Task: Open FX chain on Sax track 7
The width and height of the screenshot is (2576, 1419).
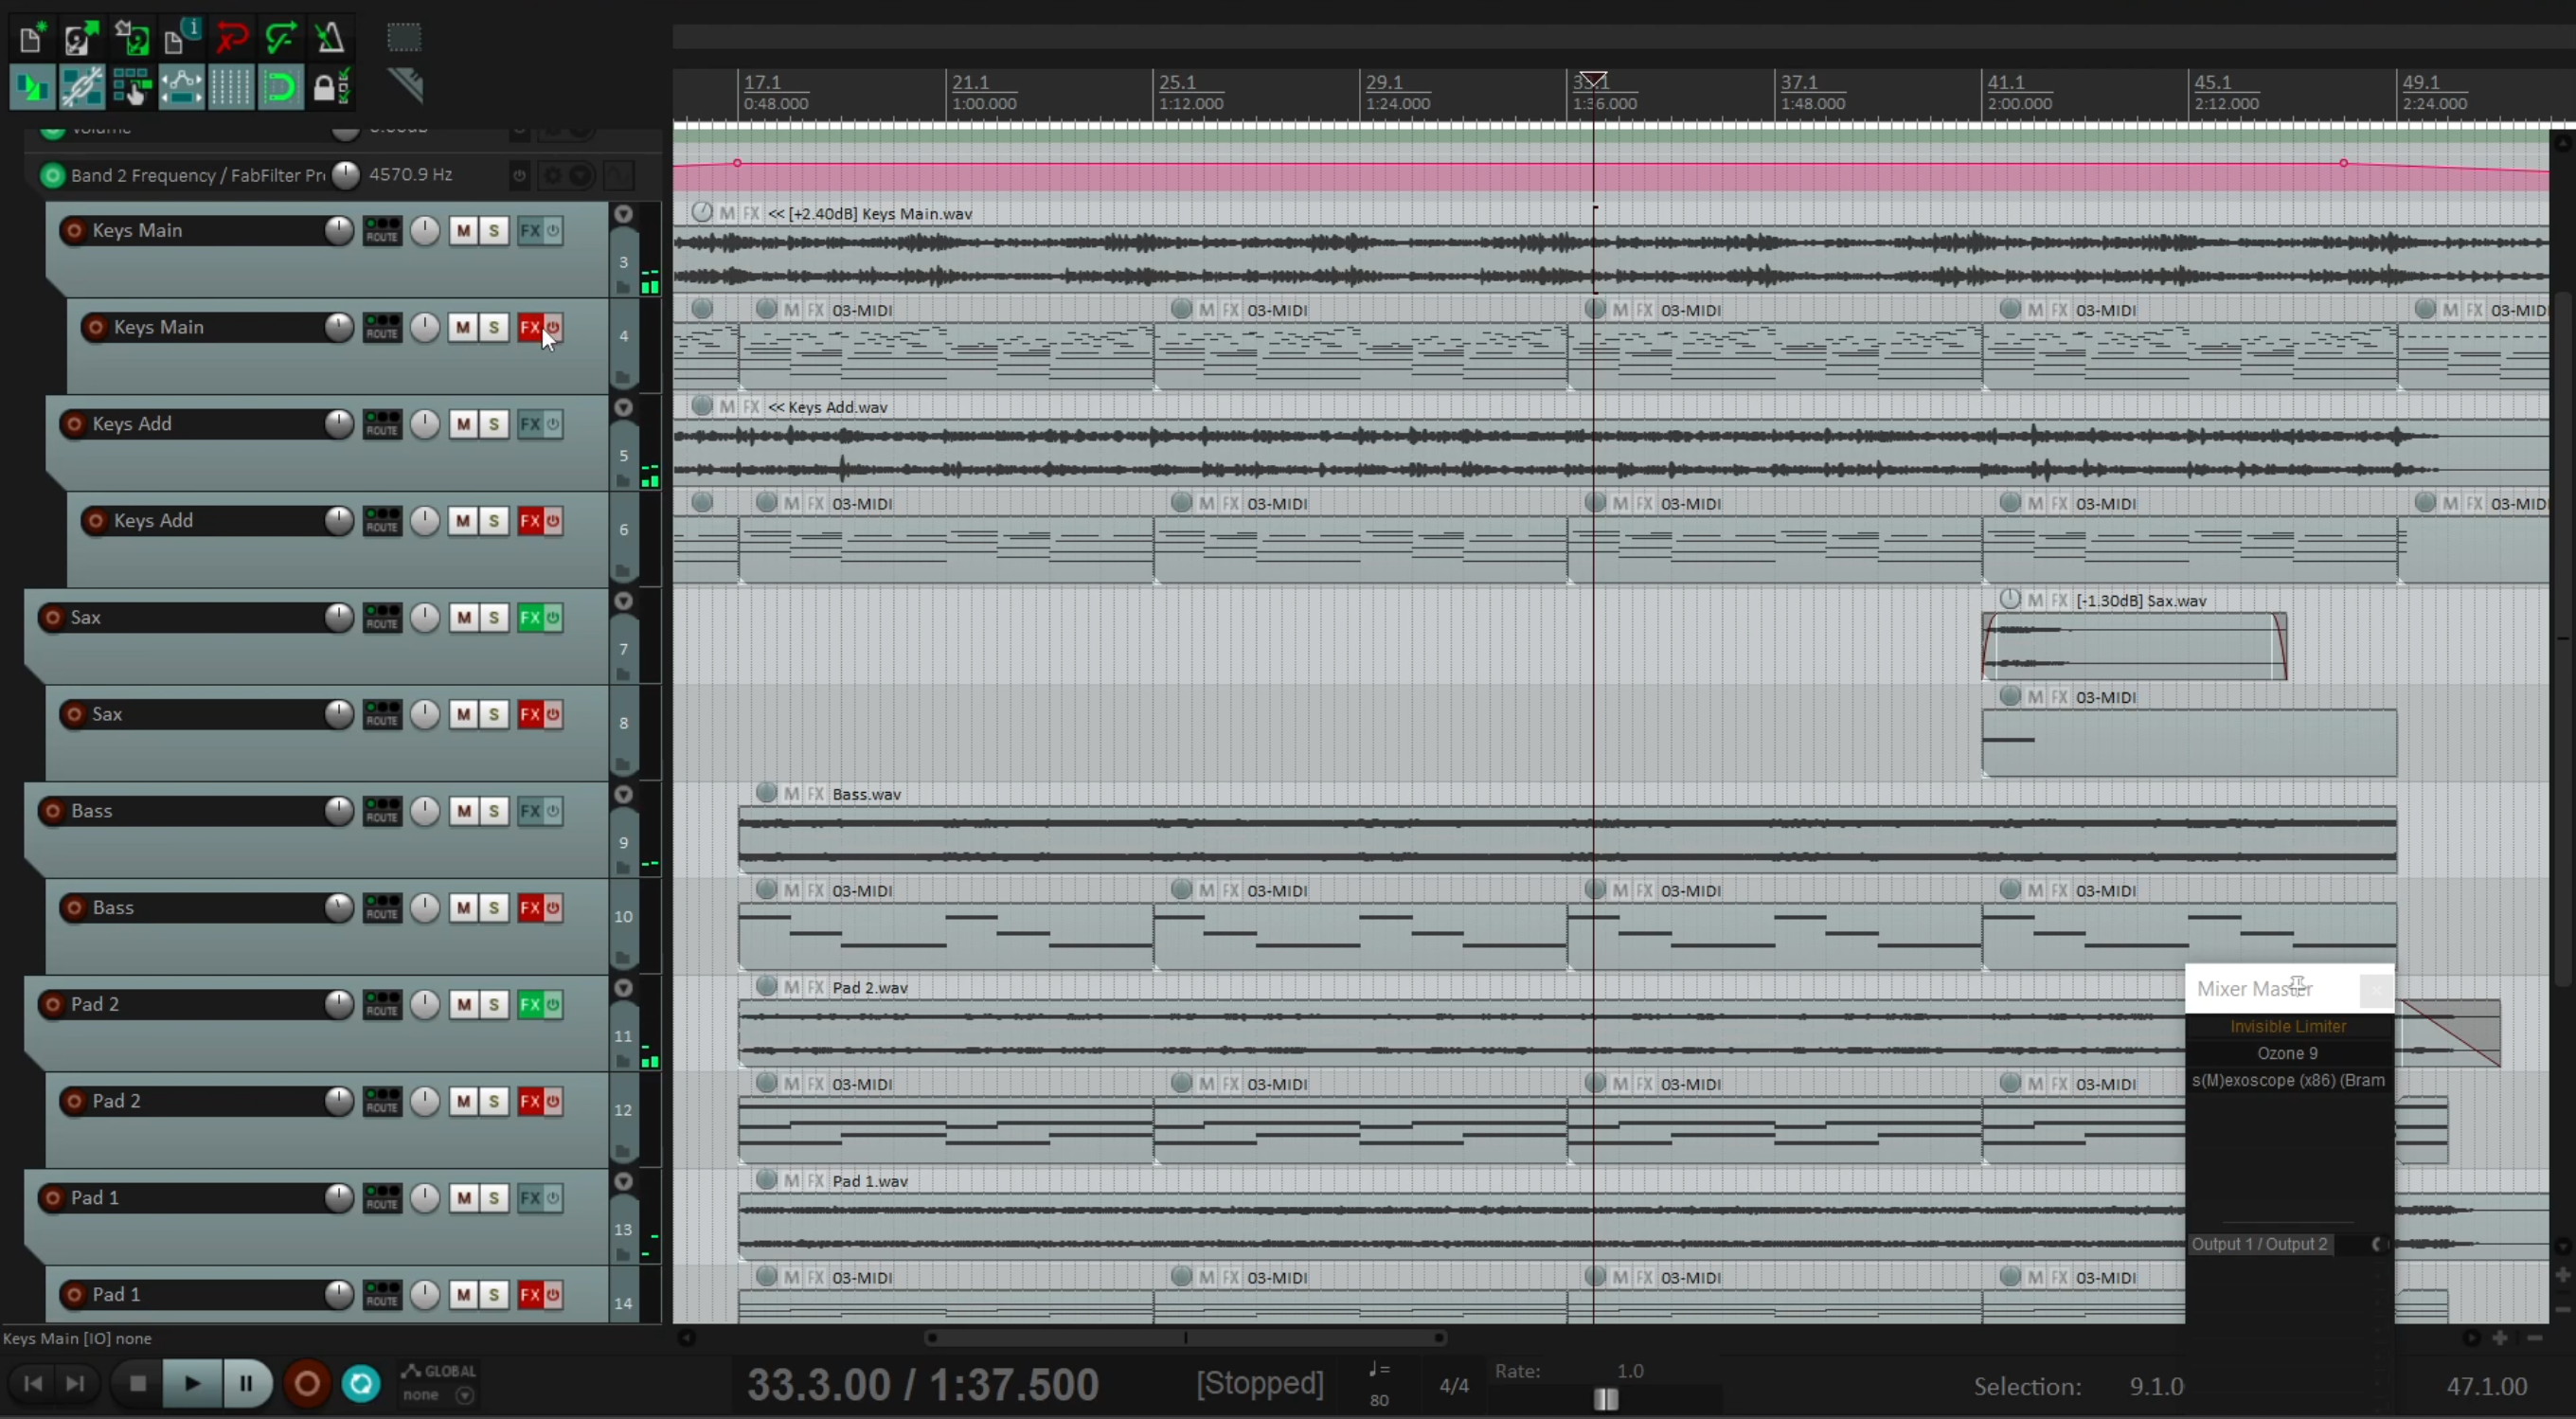Action: (x=529, y=618)
